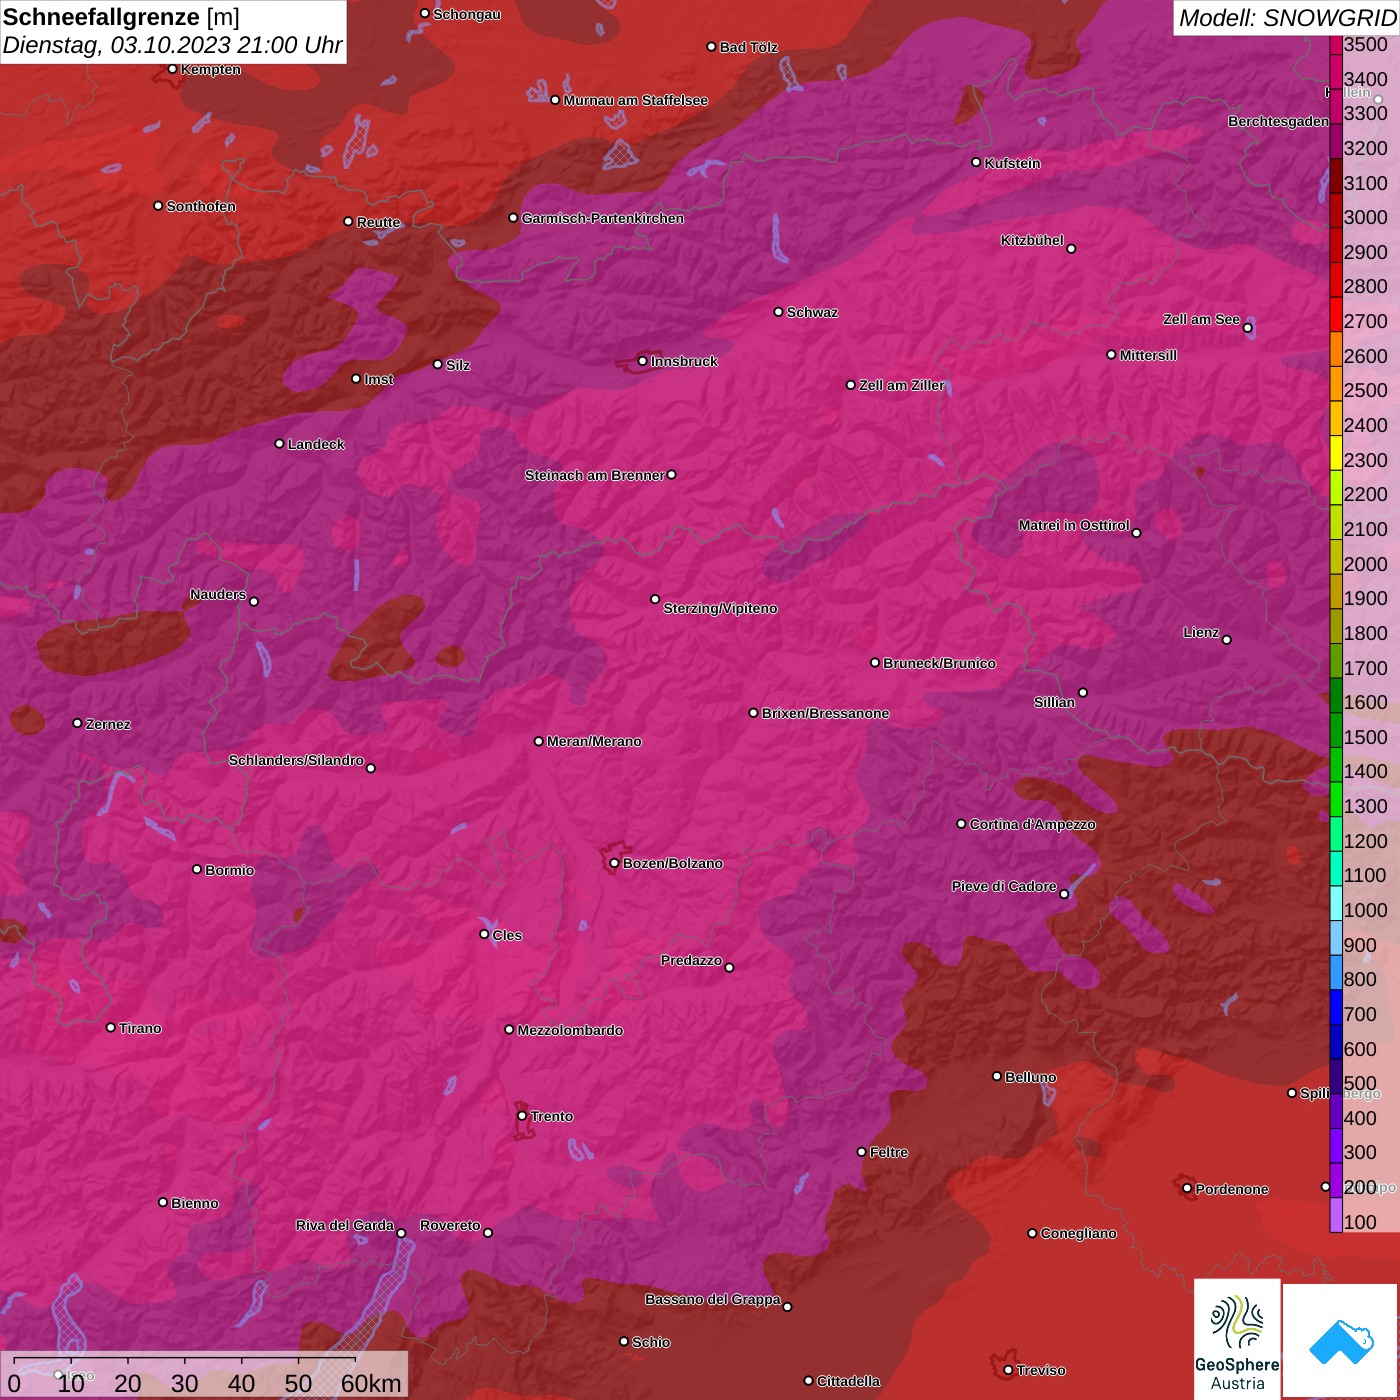Click the Matrei in Osttirol label

[x=1074, y=525]
